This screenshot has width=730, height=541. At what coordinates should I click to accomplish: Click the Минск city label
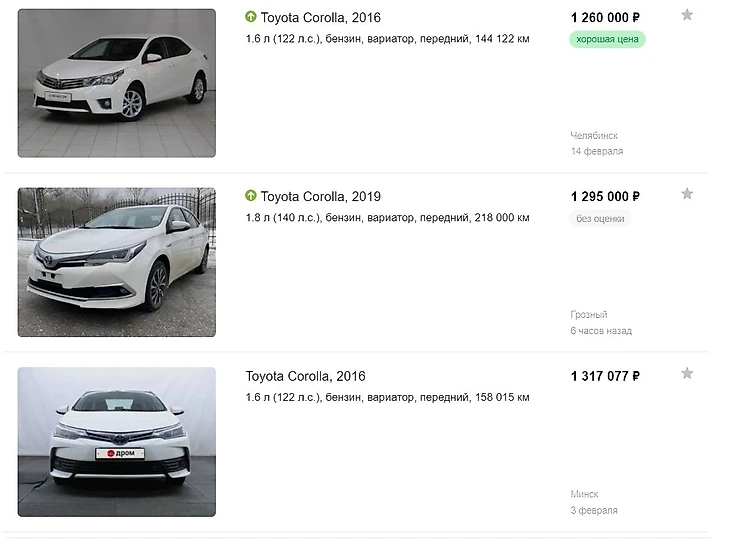point(585,494)
